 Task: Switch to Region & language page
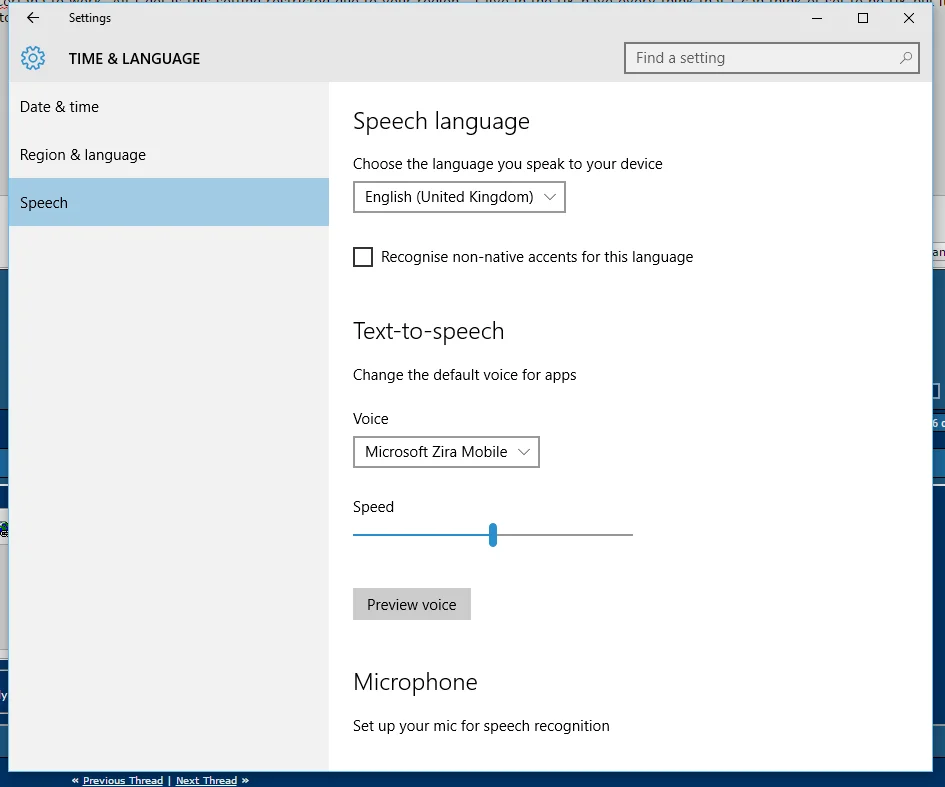click(x=169, y=155)
